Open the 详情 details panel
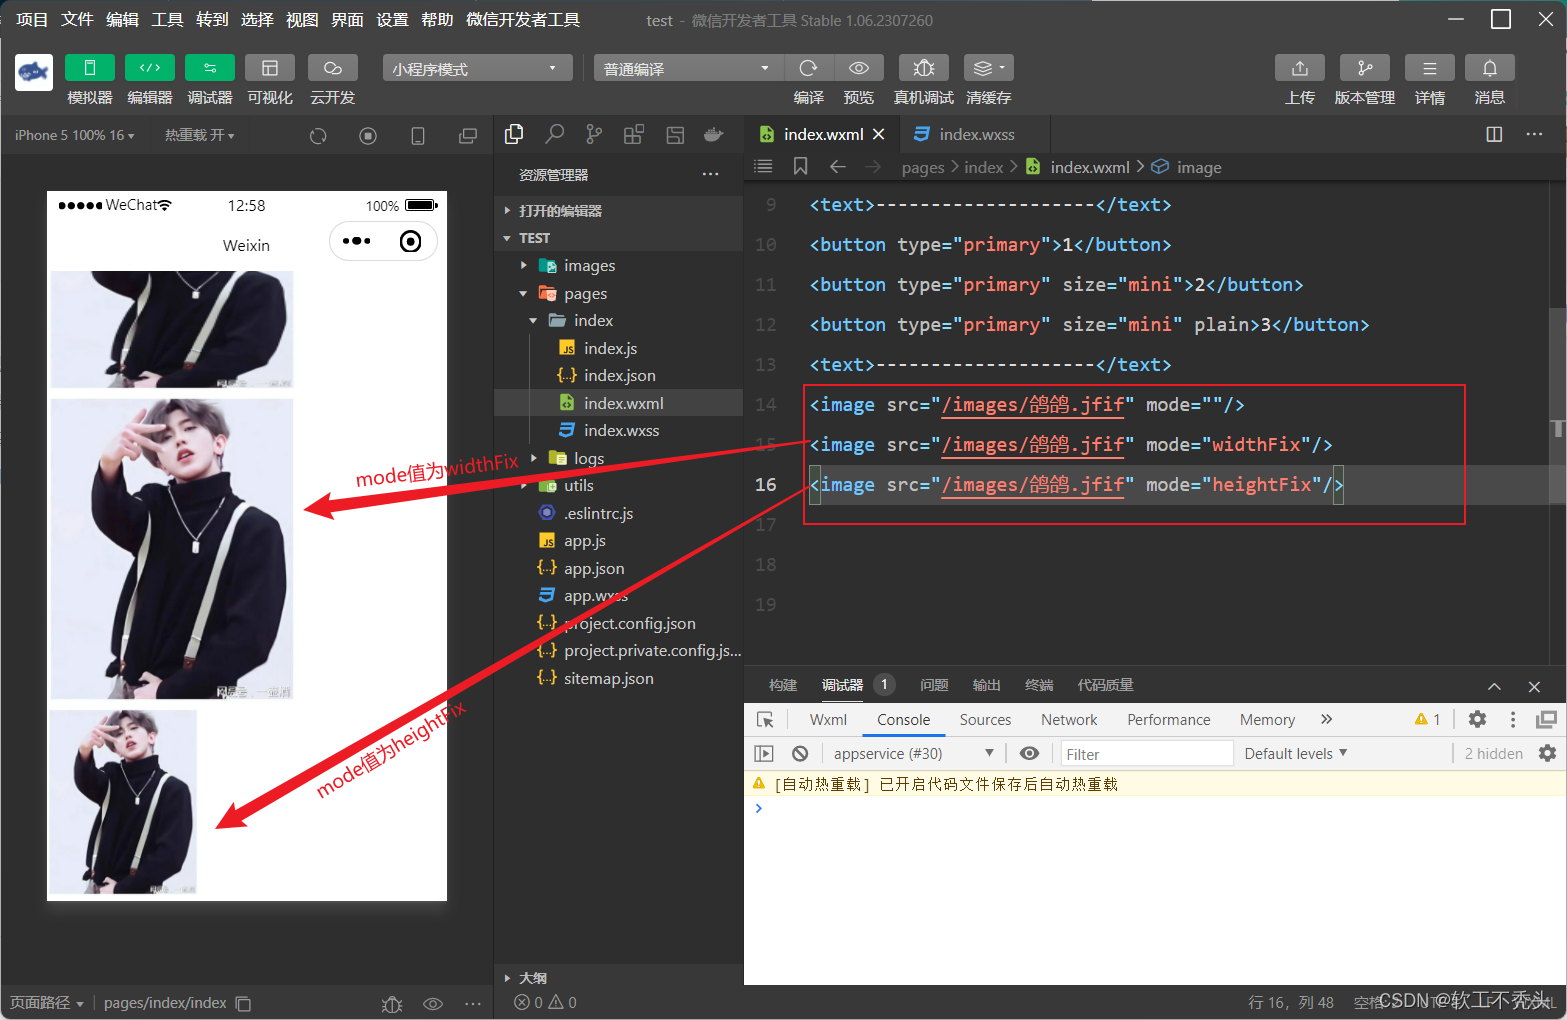The height and width of the screenshot is (1020, 1567). pyautogui.click(x=1430, y=68)
